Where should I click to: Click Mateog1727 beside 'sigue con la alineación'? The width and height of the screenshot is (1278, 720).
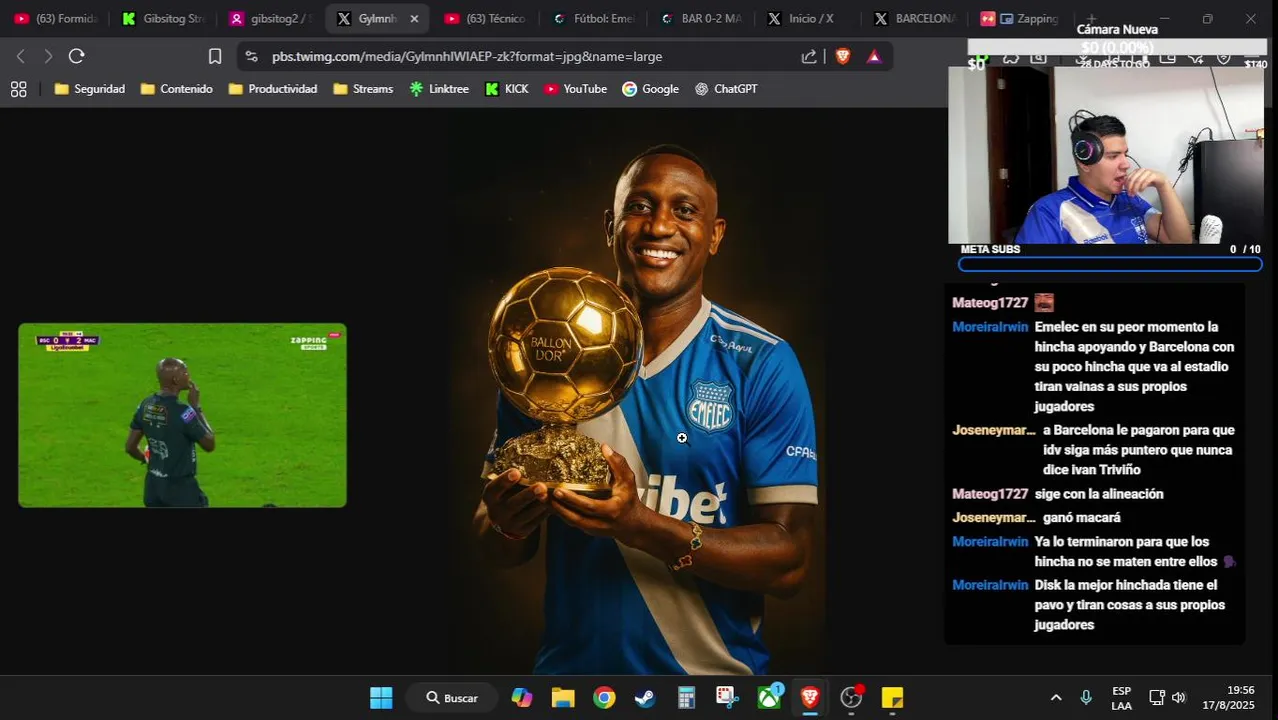990,494
